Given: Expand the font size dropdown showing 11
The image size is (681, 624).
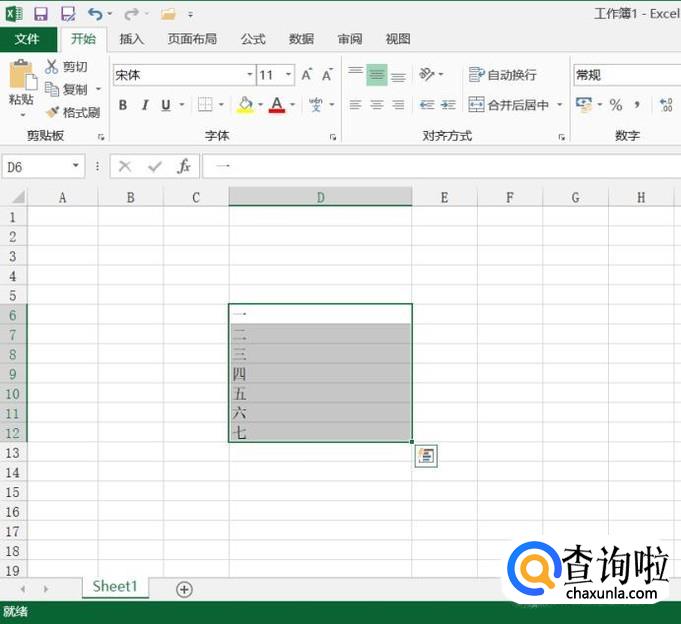Looking at the screenshot, I should click(289, 75).
